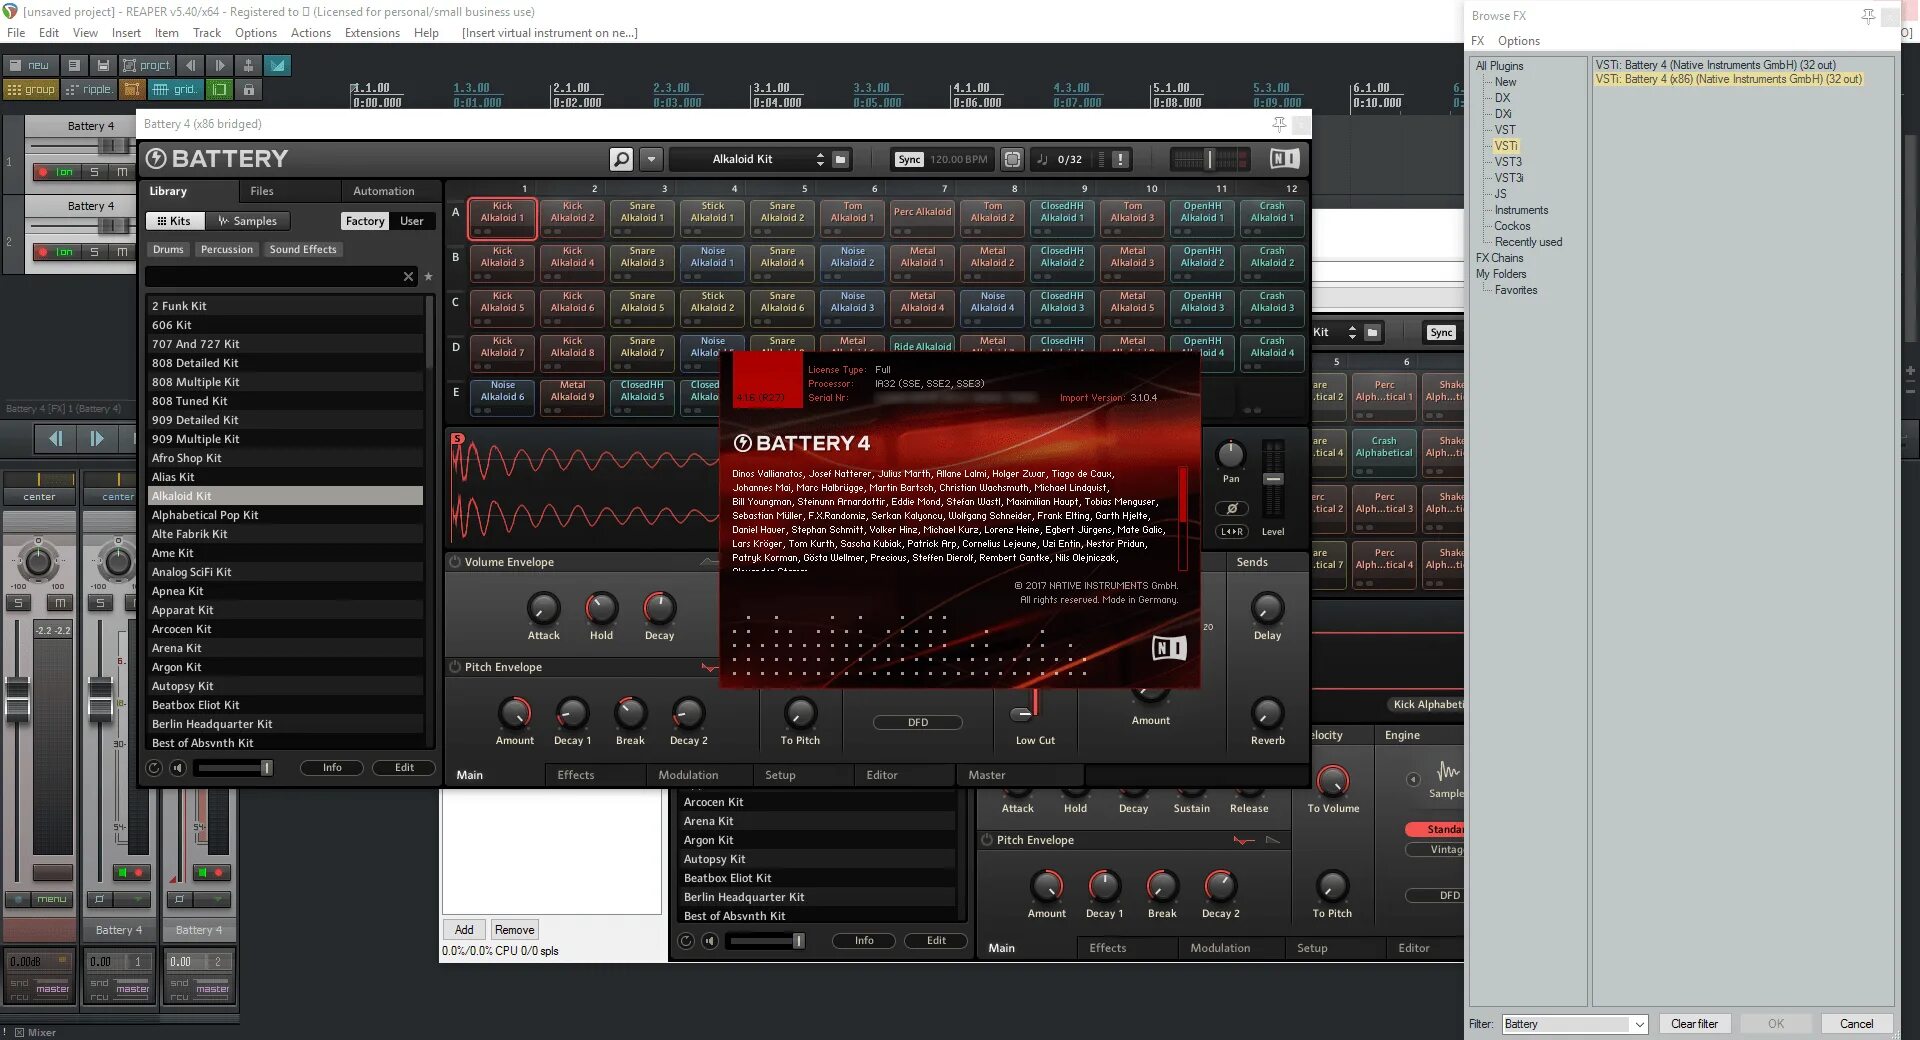Filter library by Sound Effects tag
Image resolution: width=1920 pixels, height=1040 pixels.
click(x=303, y=250)
